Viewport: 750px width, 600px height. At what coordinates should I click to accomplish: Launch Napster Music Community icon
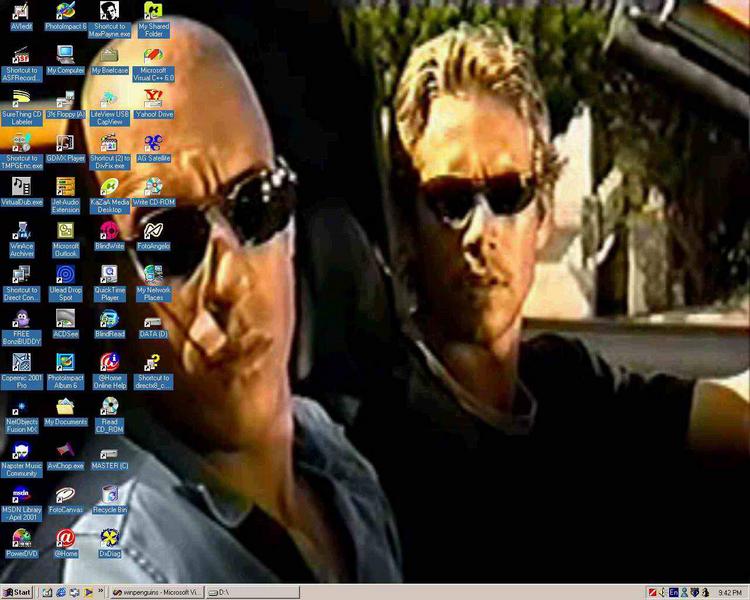click(x=21, y=460)
